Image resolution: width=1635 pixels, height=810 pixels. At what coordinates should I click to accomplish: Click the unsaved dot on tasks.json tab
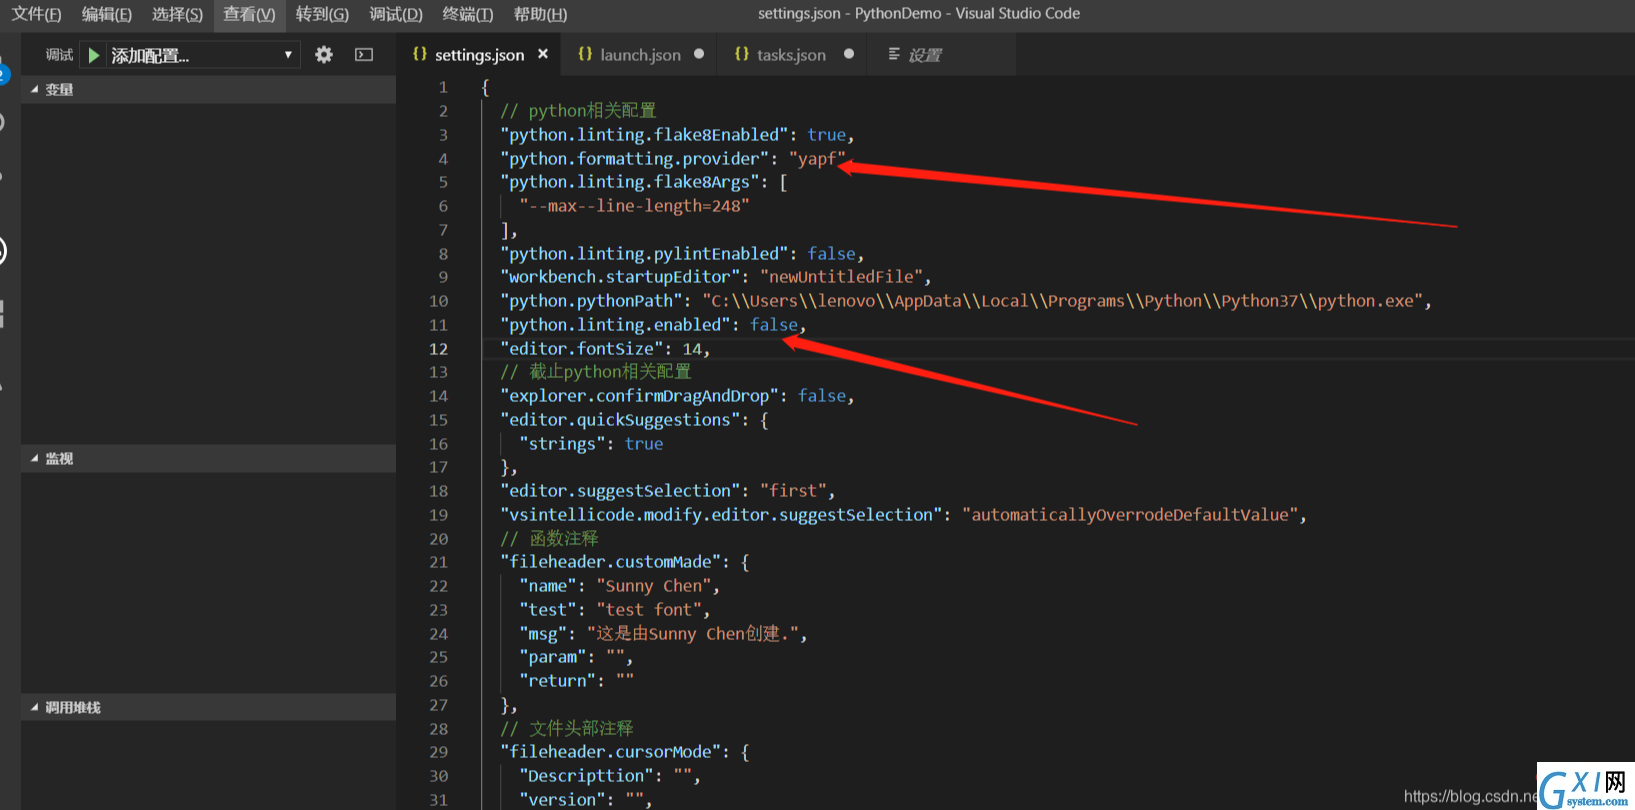[x=849, y=54]
